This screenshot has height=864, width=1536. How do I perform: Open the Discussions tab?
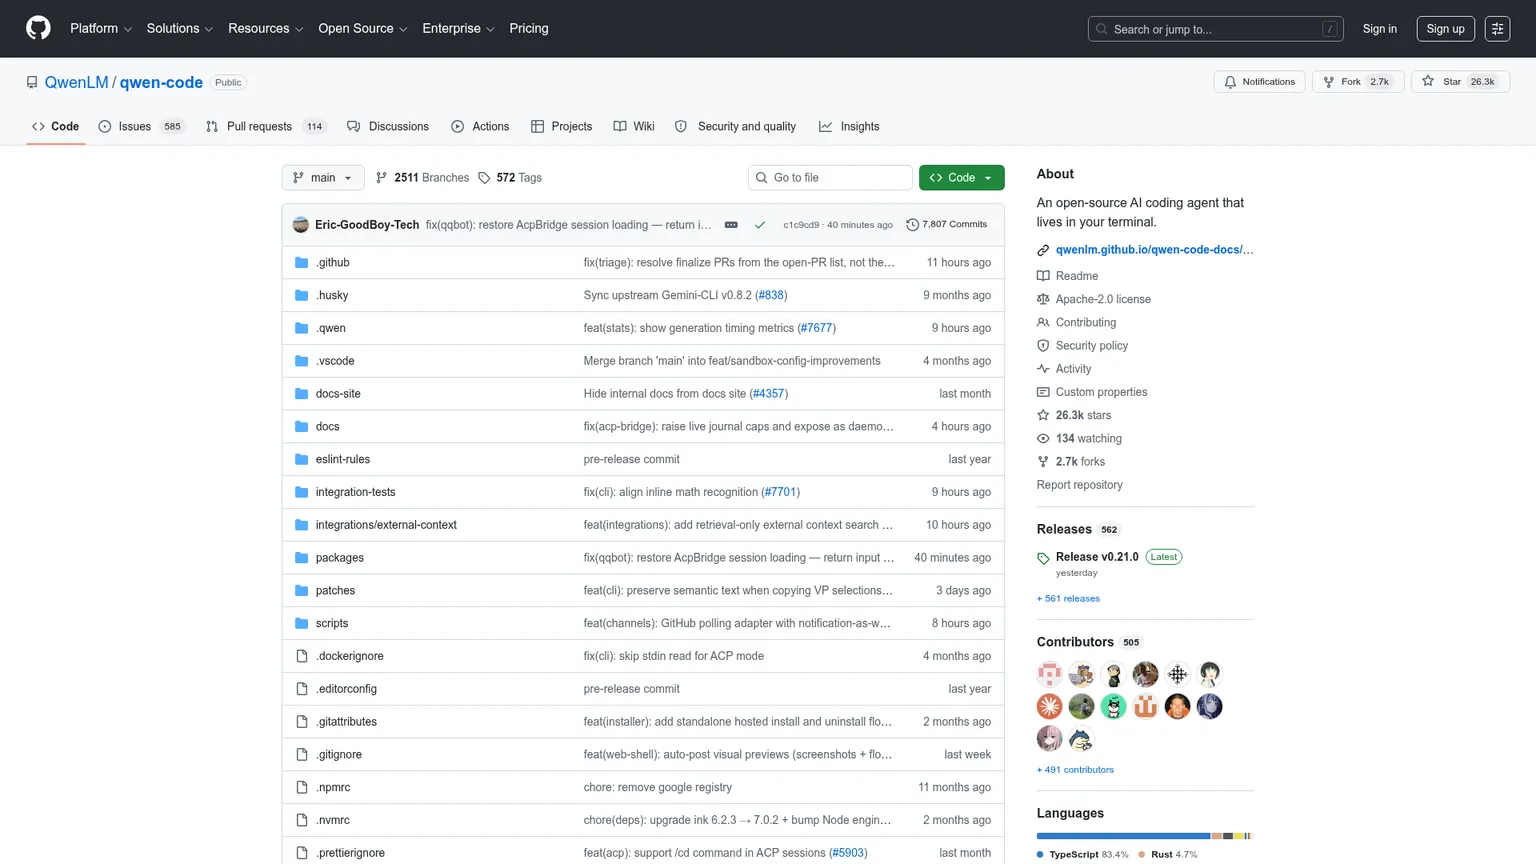[388, 127]
